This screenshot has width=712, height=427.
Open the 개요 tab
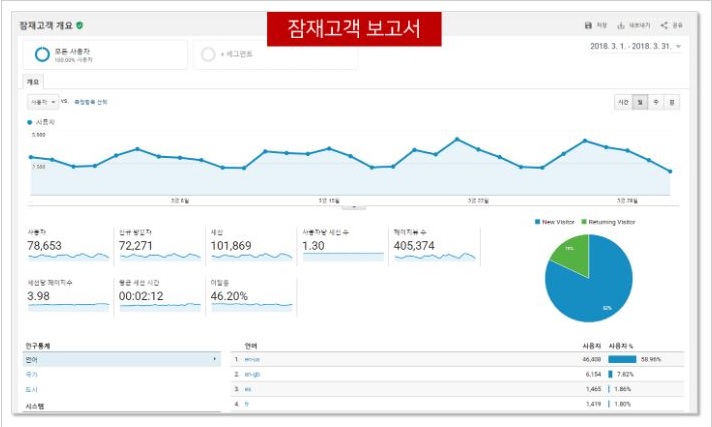pyautogui.click(x=33, y=81)
